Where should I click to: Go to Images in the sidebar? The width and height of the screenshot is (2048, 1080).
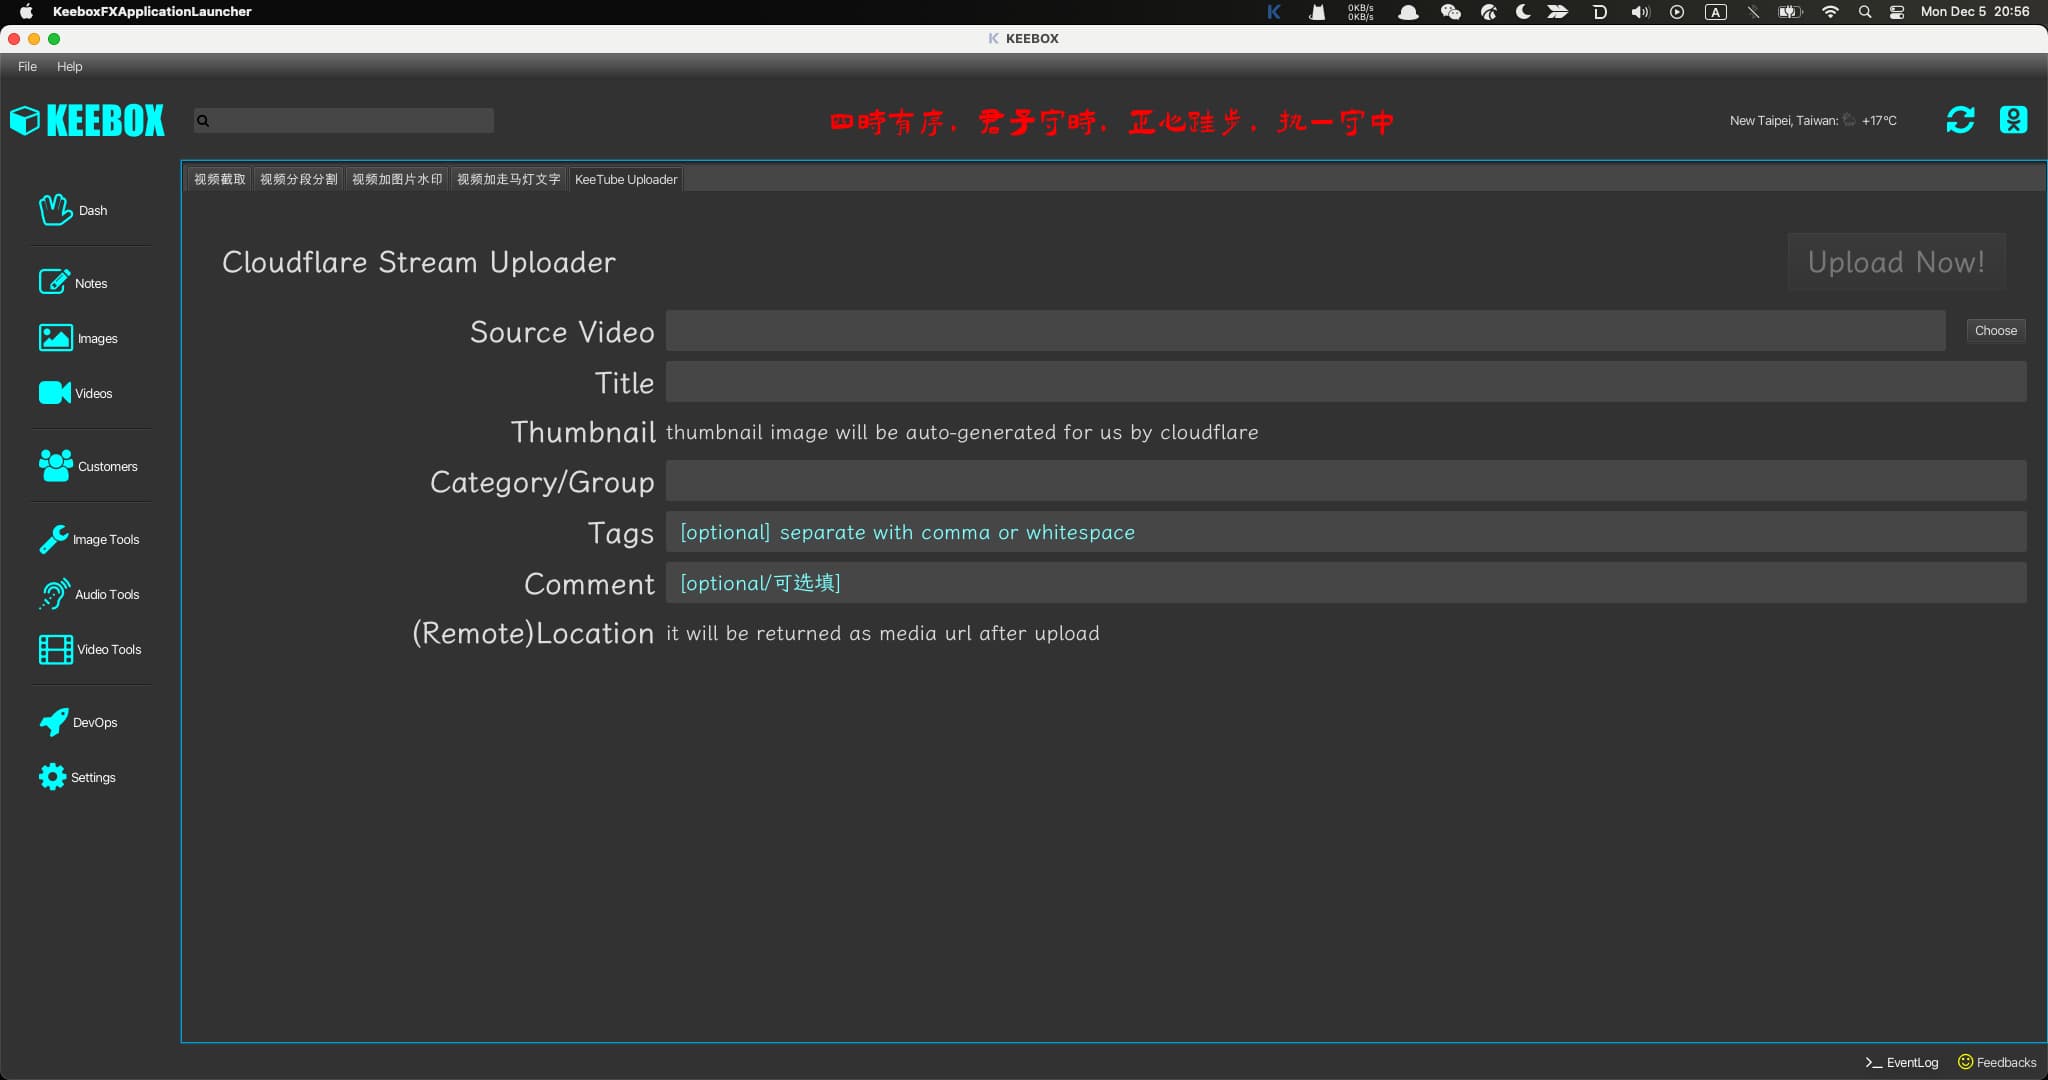(78, 338)
